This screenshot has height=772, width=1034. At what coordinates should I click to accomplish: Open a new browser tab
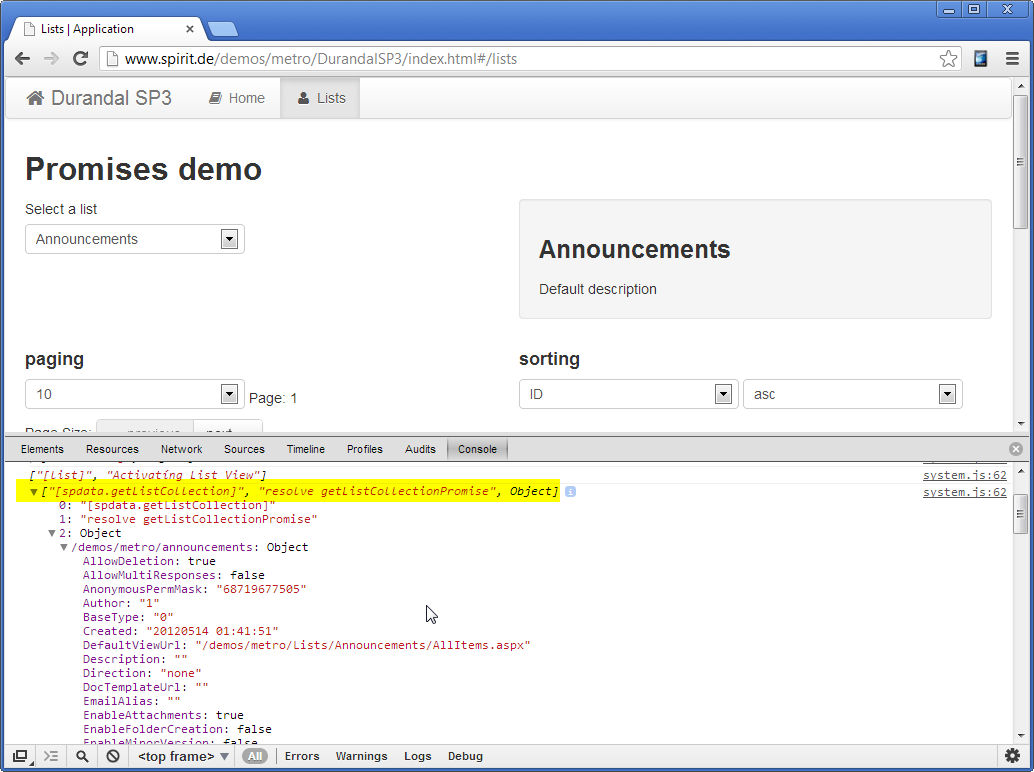(x=223, y=29)
